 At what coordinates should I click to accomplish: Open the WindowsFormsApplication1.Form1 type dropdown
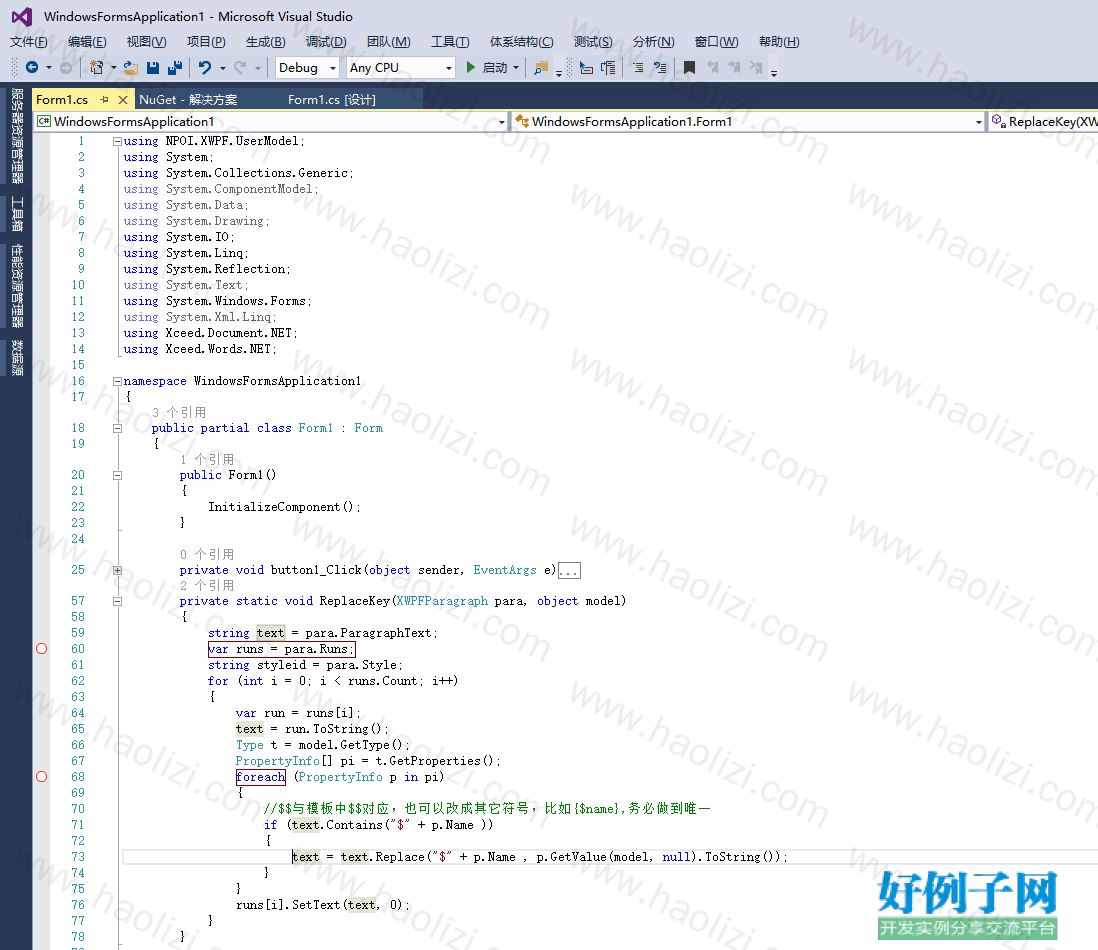[748, 121]
